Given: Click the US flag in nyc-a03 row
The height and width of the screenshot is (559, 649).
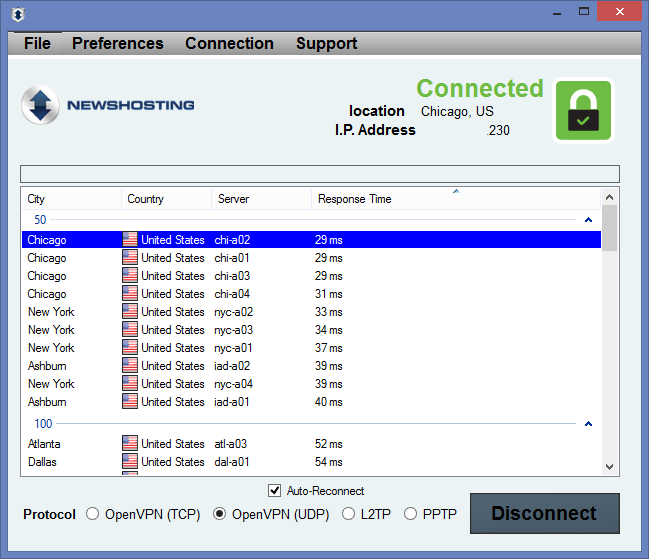Looking at the screenshot, I should coord(130,329).
